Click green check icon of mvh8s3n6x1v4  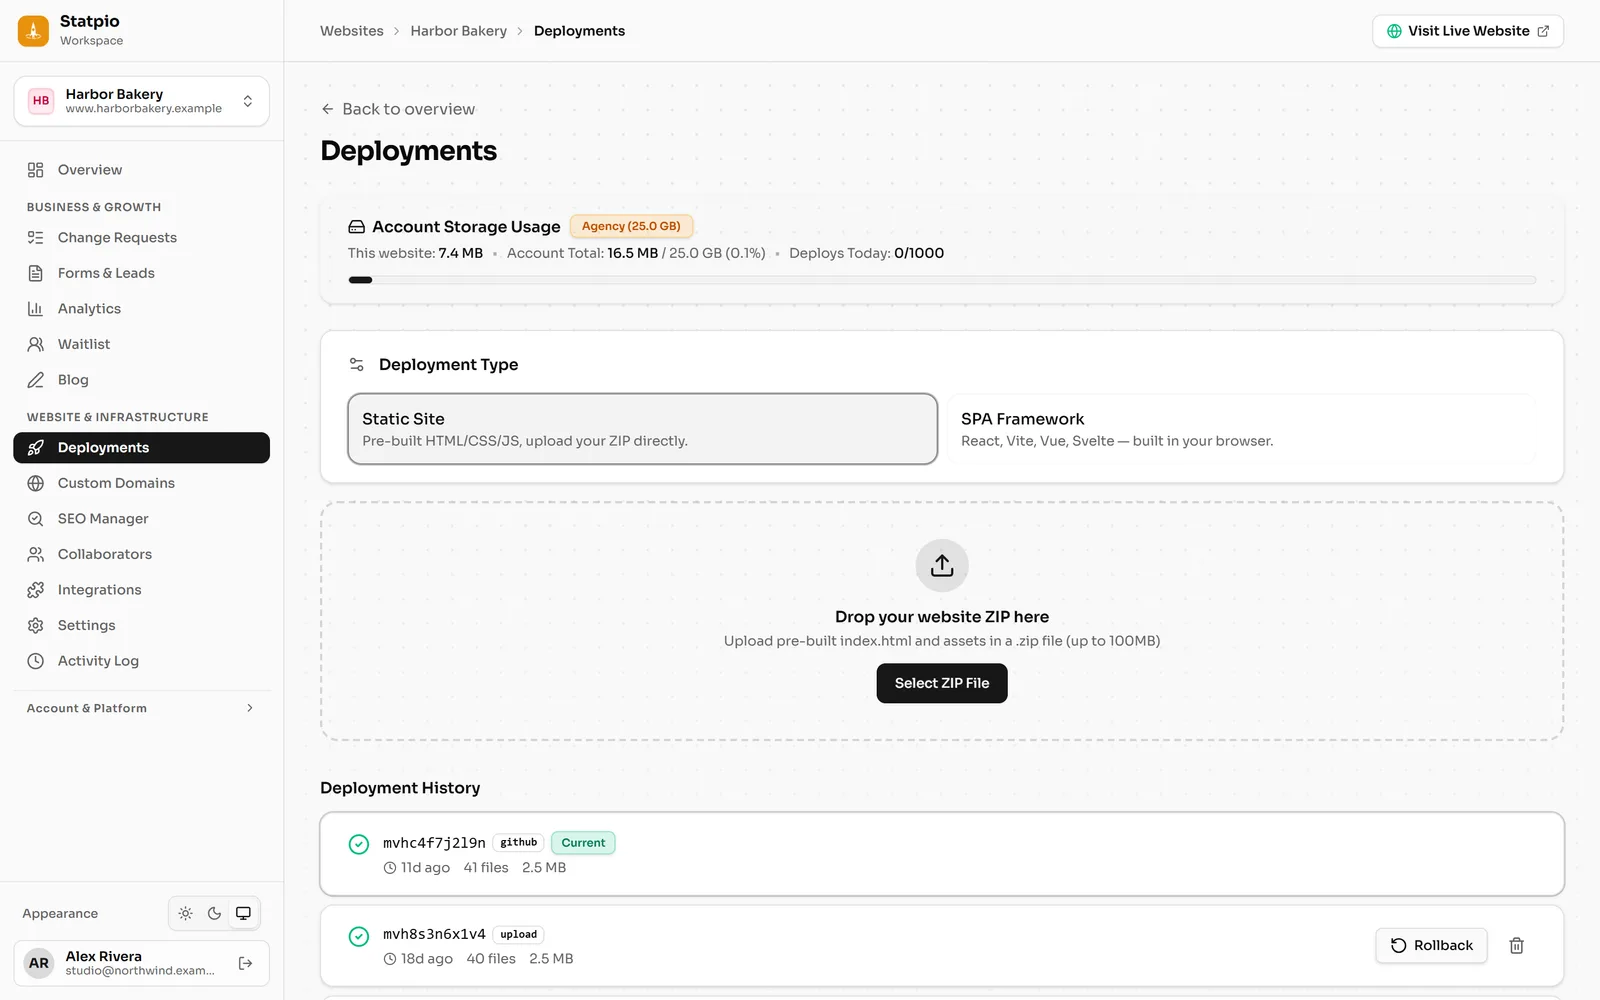click(x=359, y=936)
